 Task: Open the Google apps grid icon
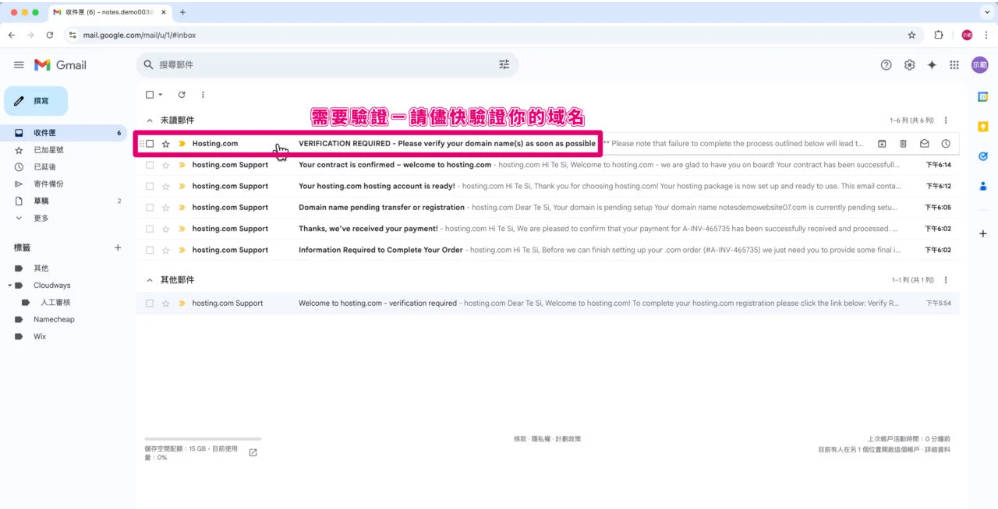coord(954,65)
